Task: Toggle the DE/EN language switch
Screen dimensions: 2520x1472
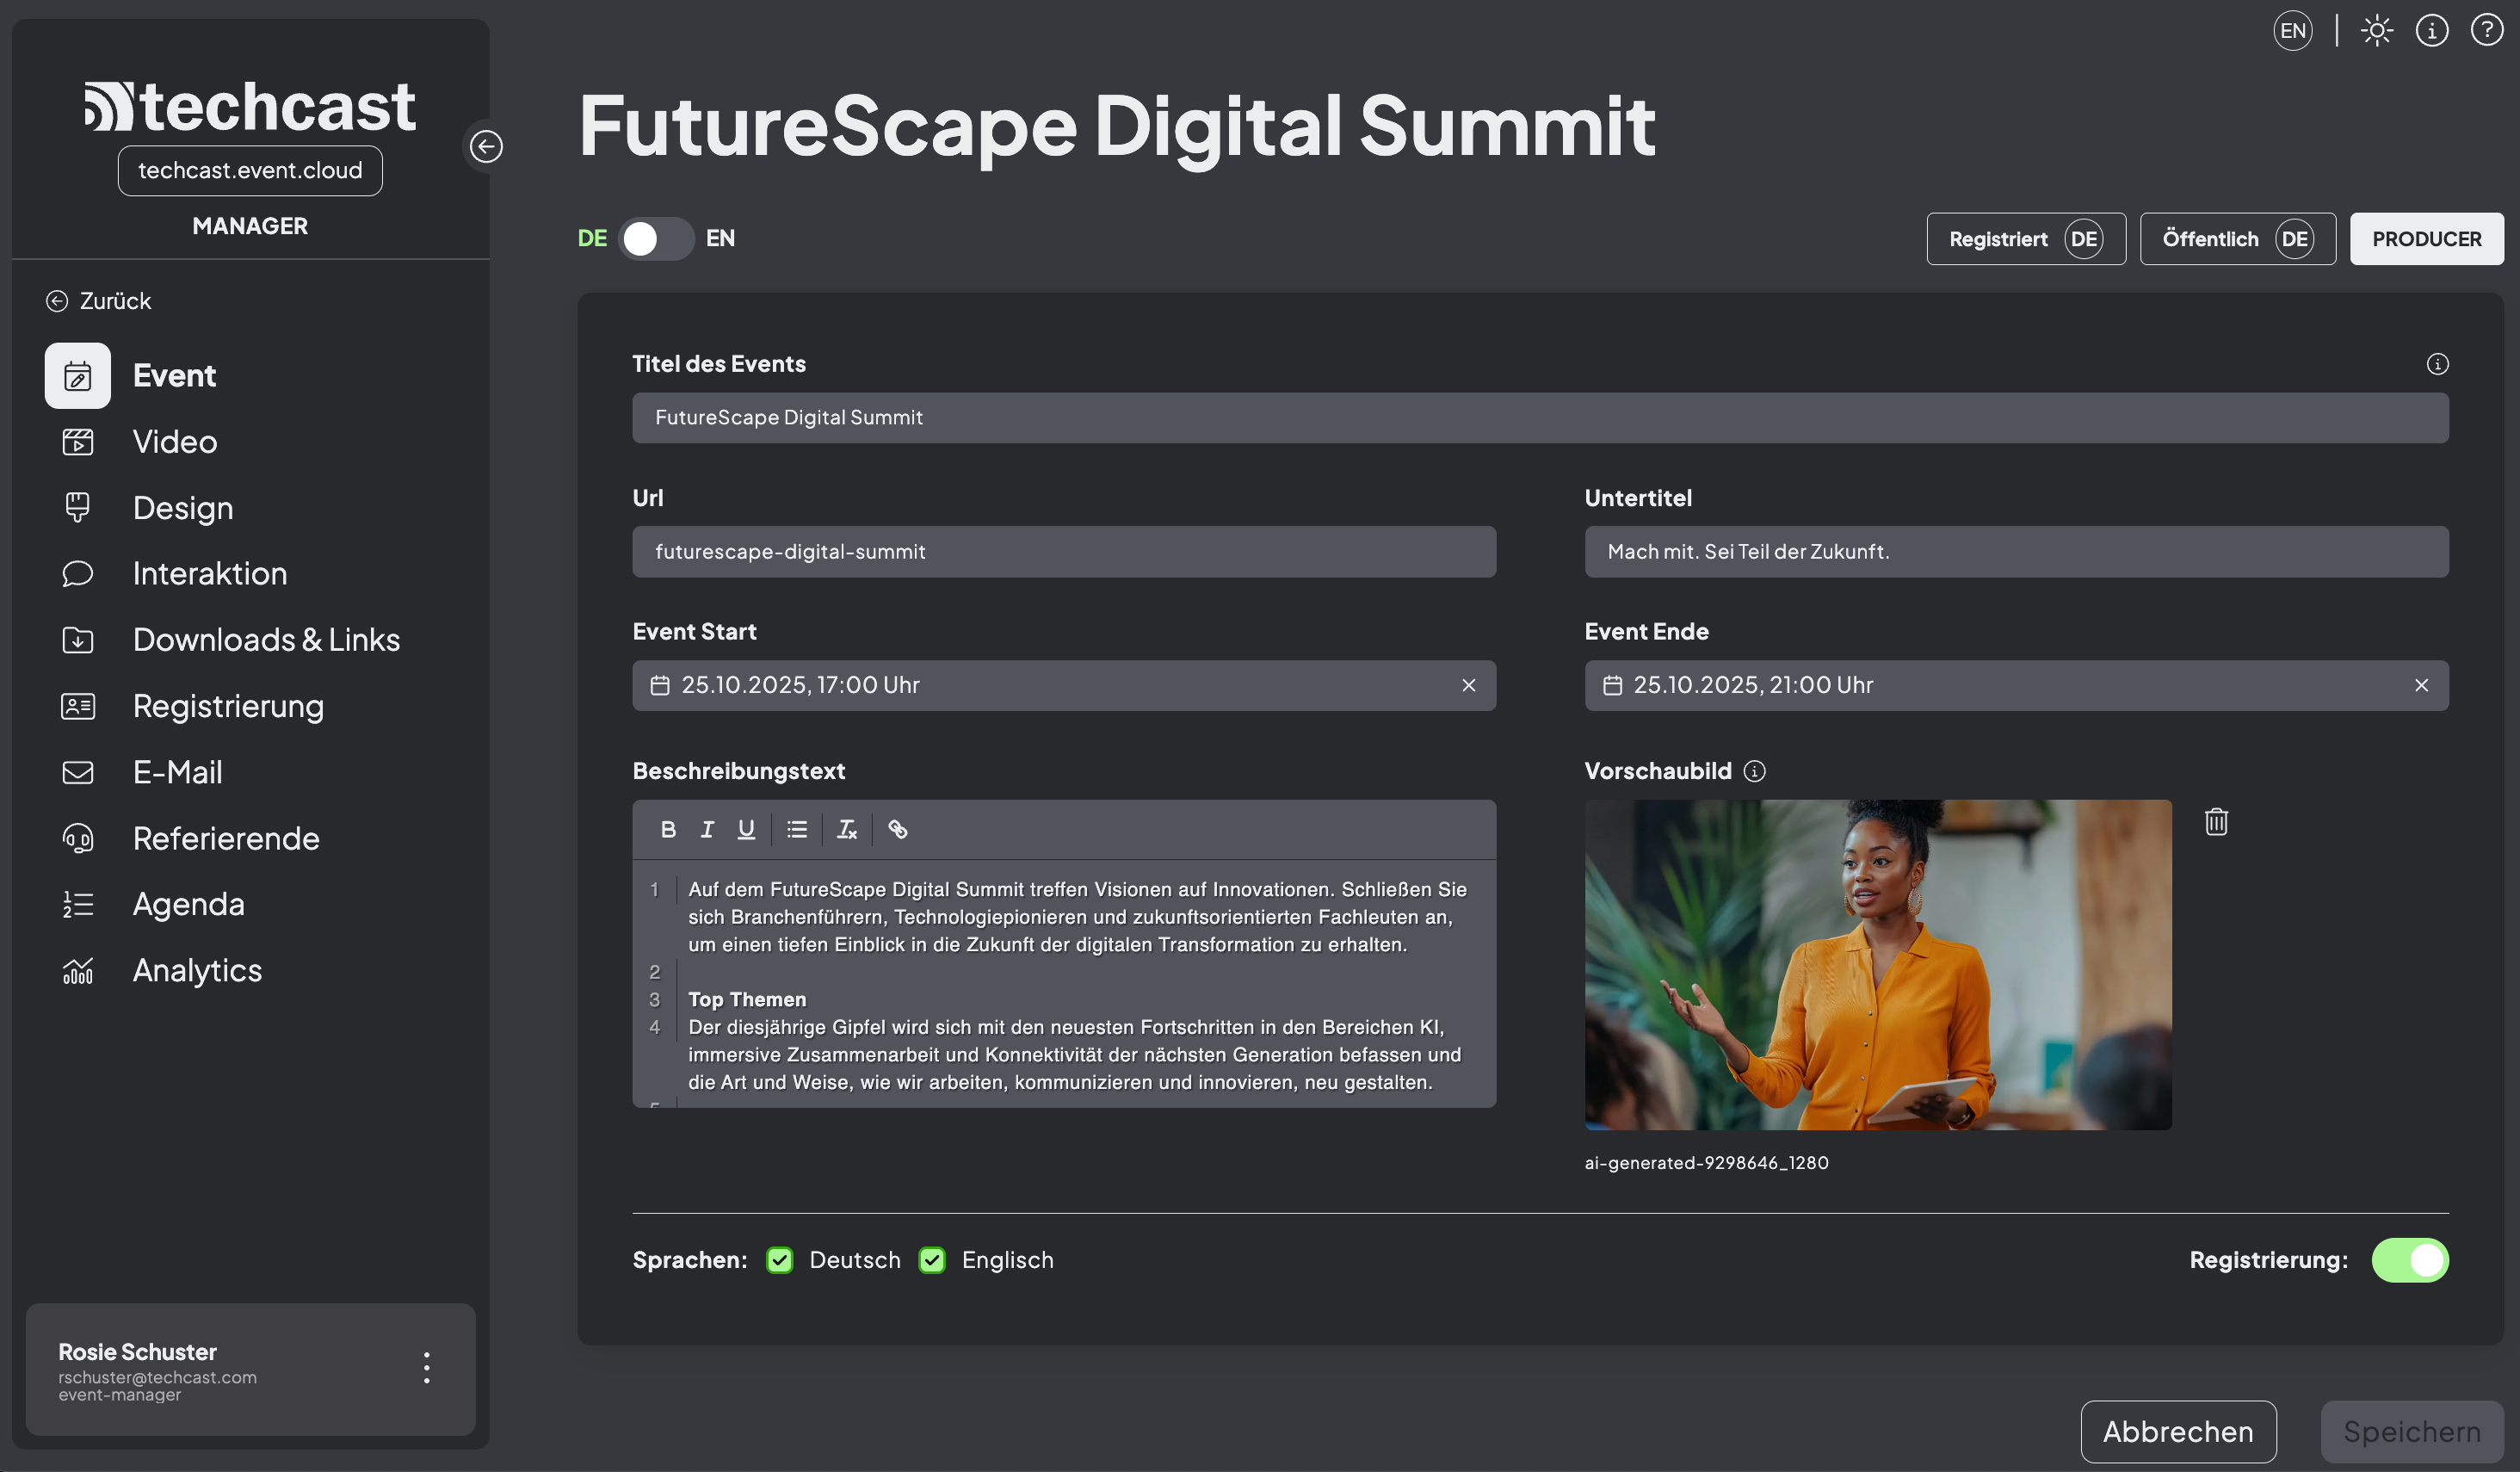Action: [655, 239]
